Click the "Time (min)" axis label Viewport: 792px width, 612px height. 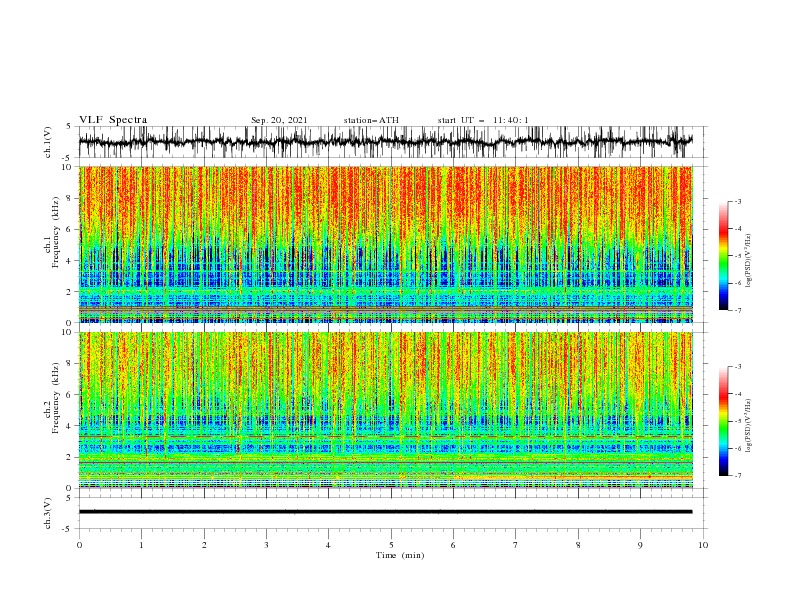pyautogui.click(x=400, y=555)
